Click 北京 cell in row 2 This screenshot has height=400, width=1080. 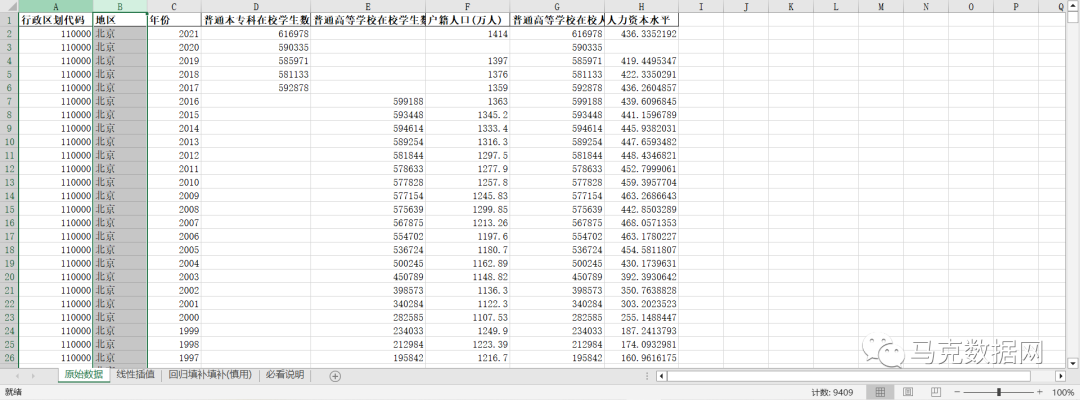click(x=120, y=34)
